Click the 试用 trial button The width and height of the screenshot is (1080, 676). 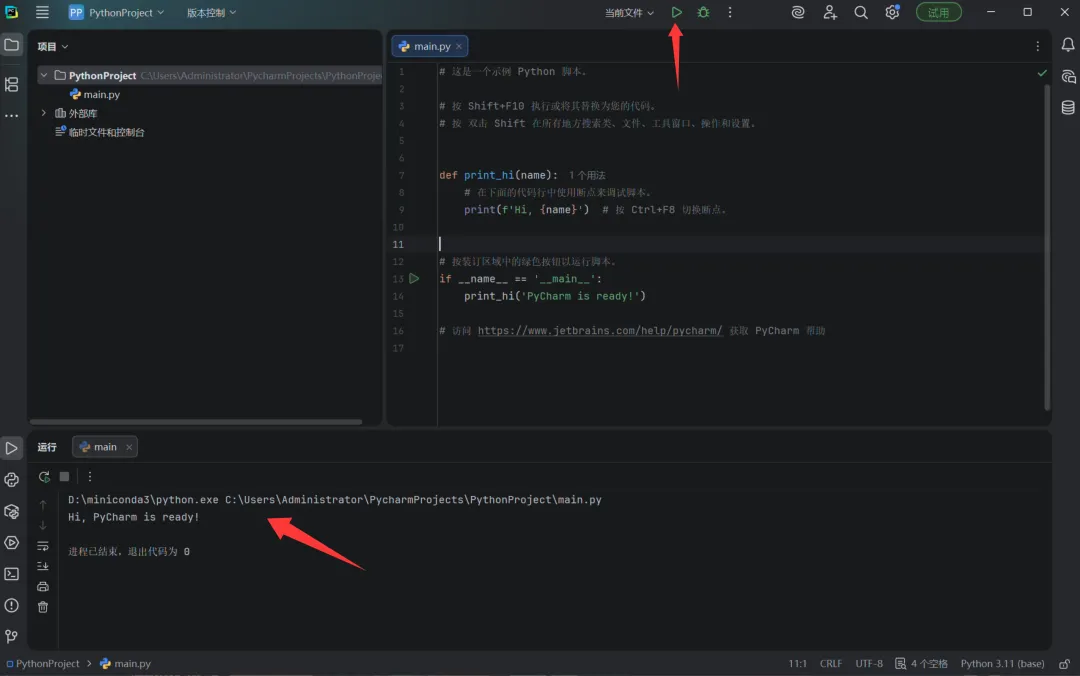[x=938, y=12]
